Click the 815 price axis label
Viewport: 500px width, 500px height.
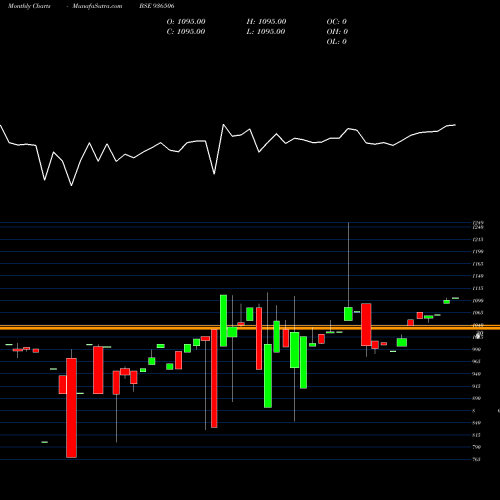pos(477,435)
